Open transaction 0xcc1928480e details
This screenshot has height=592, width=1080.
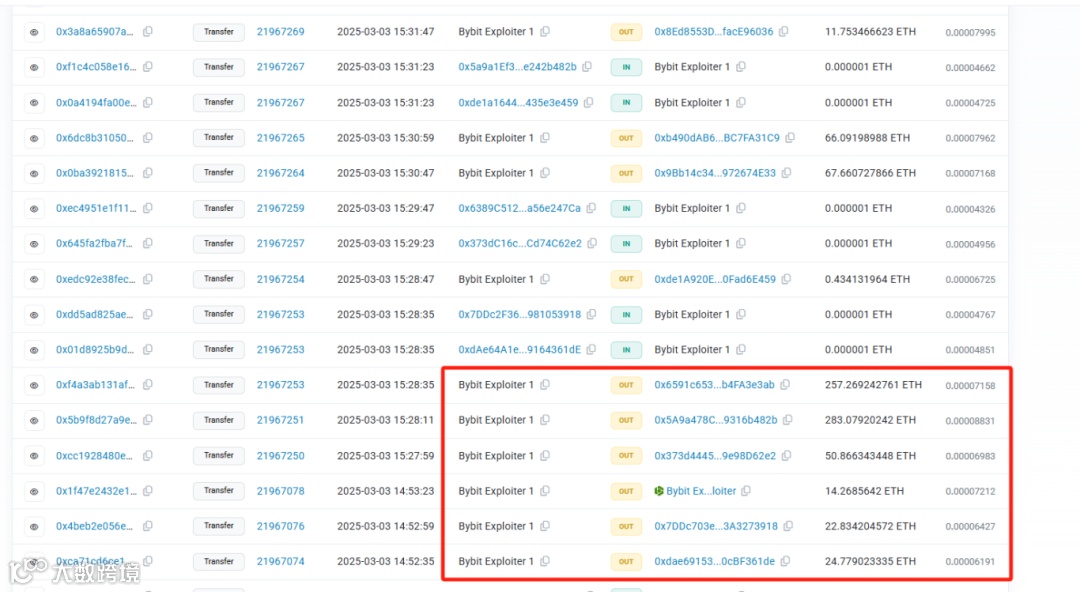(x=95, y=456)
